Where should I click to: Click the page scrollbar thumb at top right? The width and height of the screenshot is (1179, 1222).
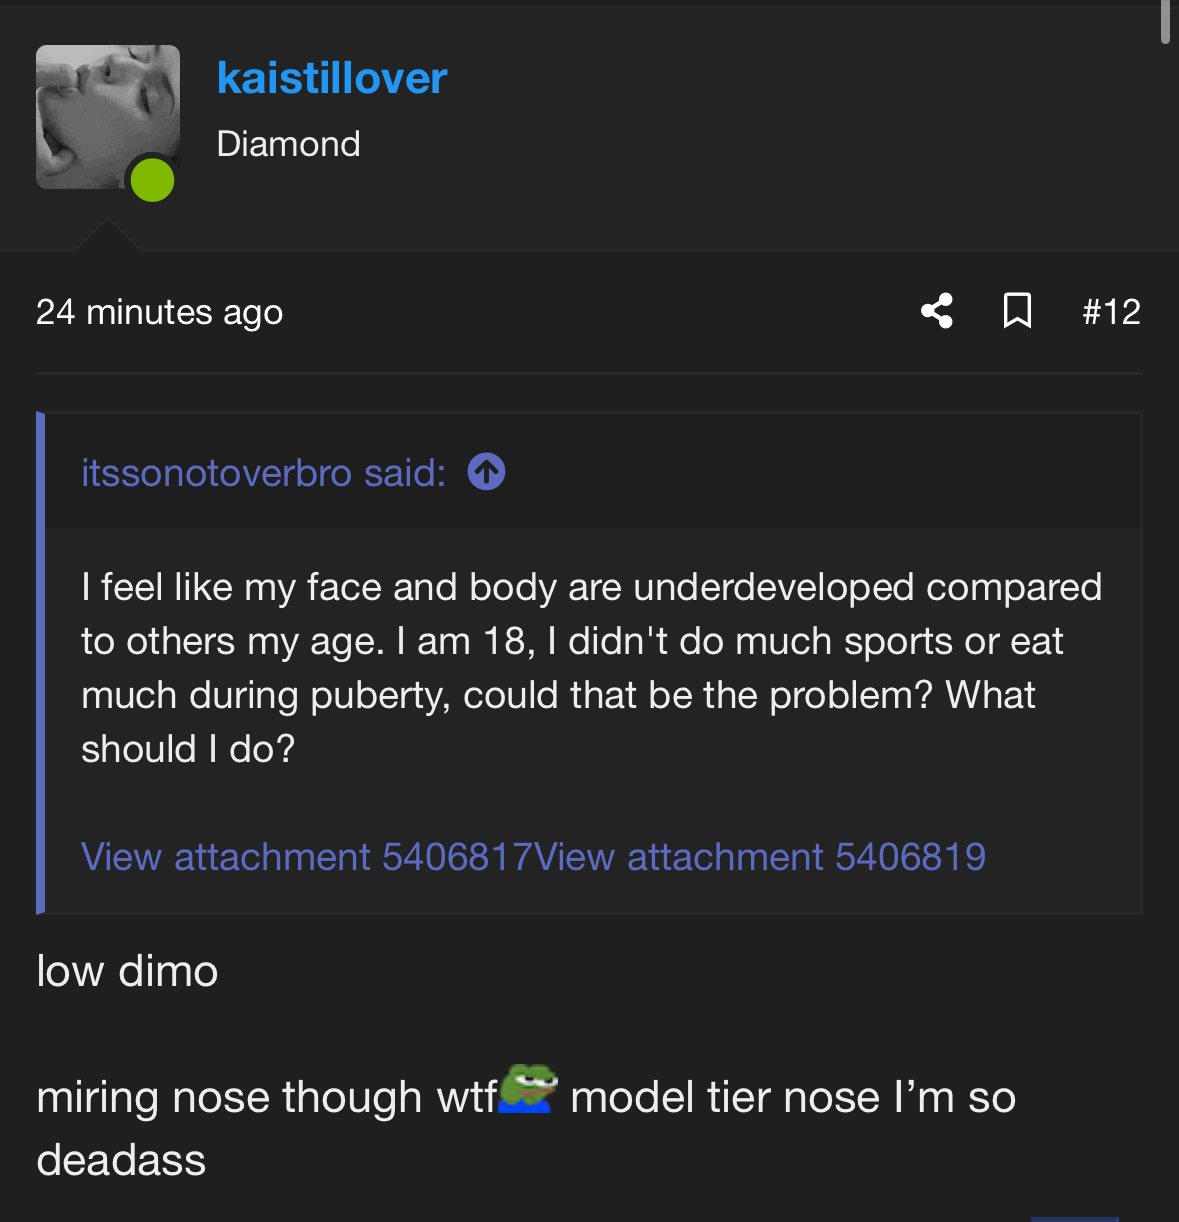[x=1165, y=21]
